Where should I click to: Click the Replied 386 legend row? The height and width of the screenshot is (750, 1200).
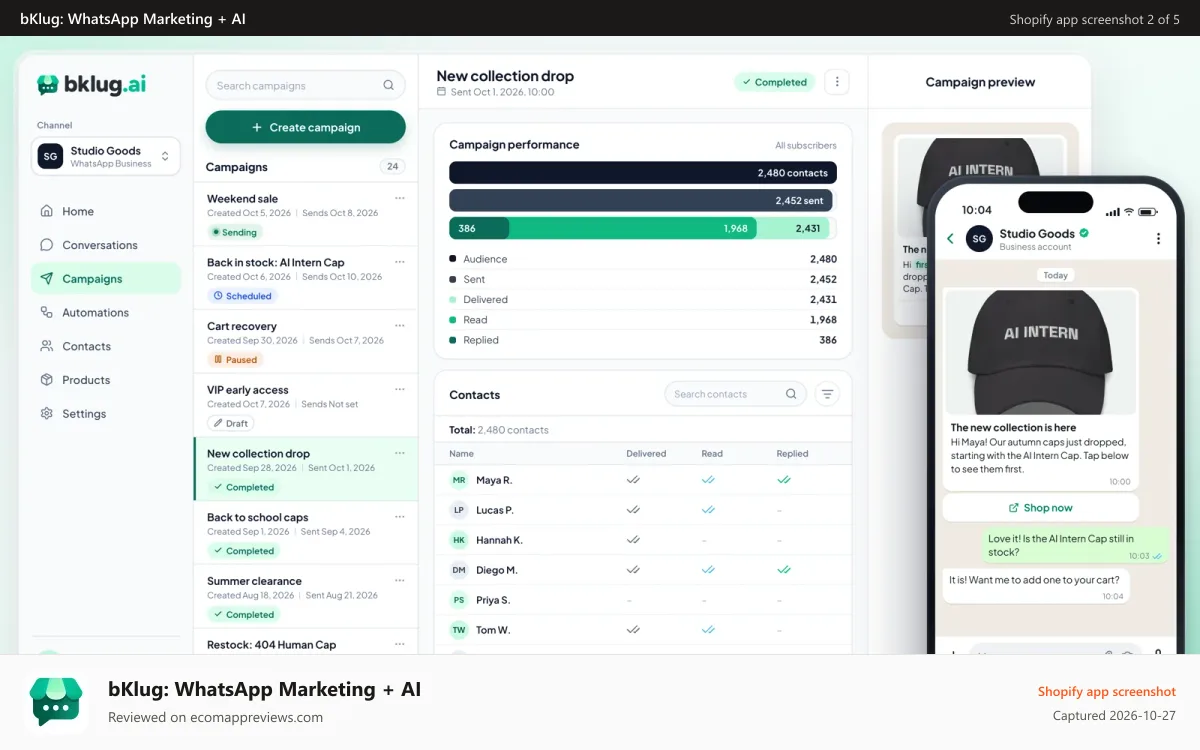643,340
